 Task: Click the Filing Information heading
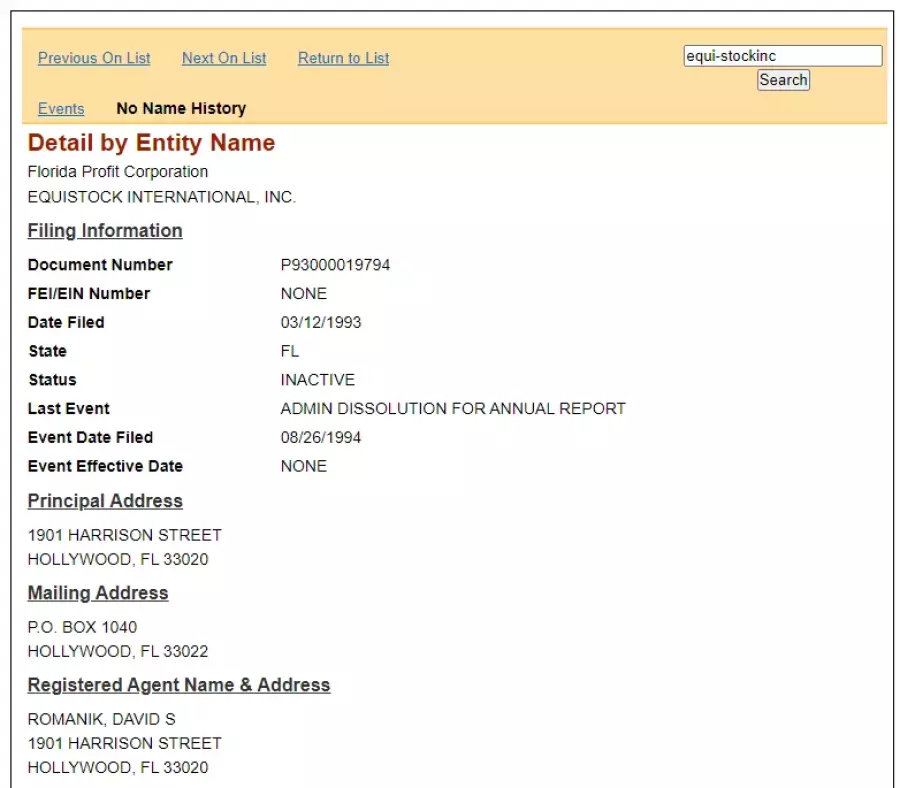pos(105,231)
